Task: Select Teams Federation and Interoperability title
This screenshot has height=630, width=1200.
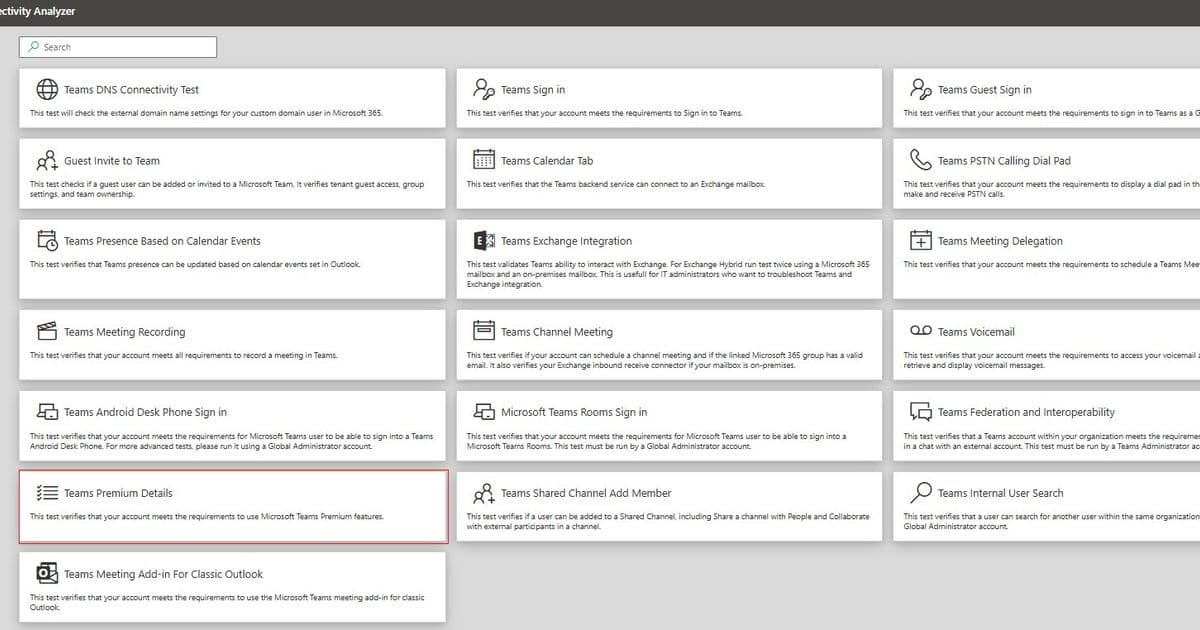Action: 1026,412
